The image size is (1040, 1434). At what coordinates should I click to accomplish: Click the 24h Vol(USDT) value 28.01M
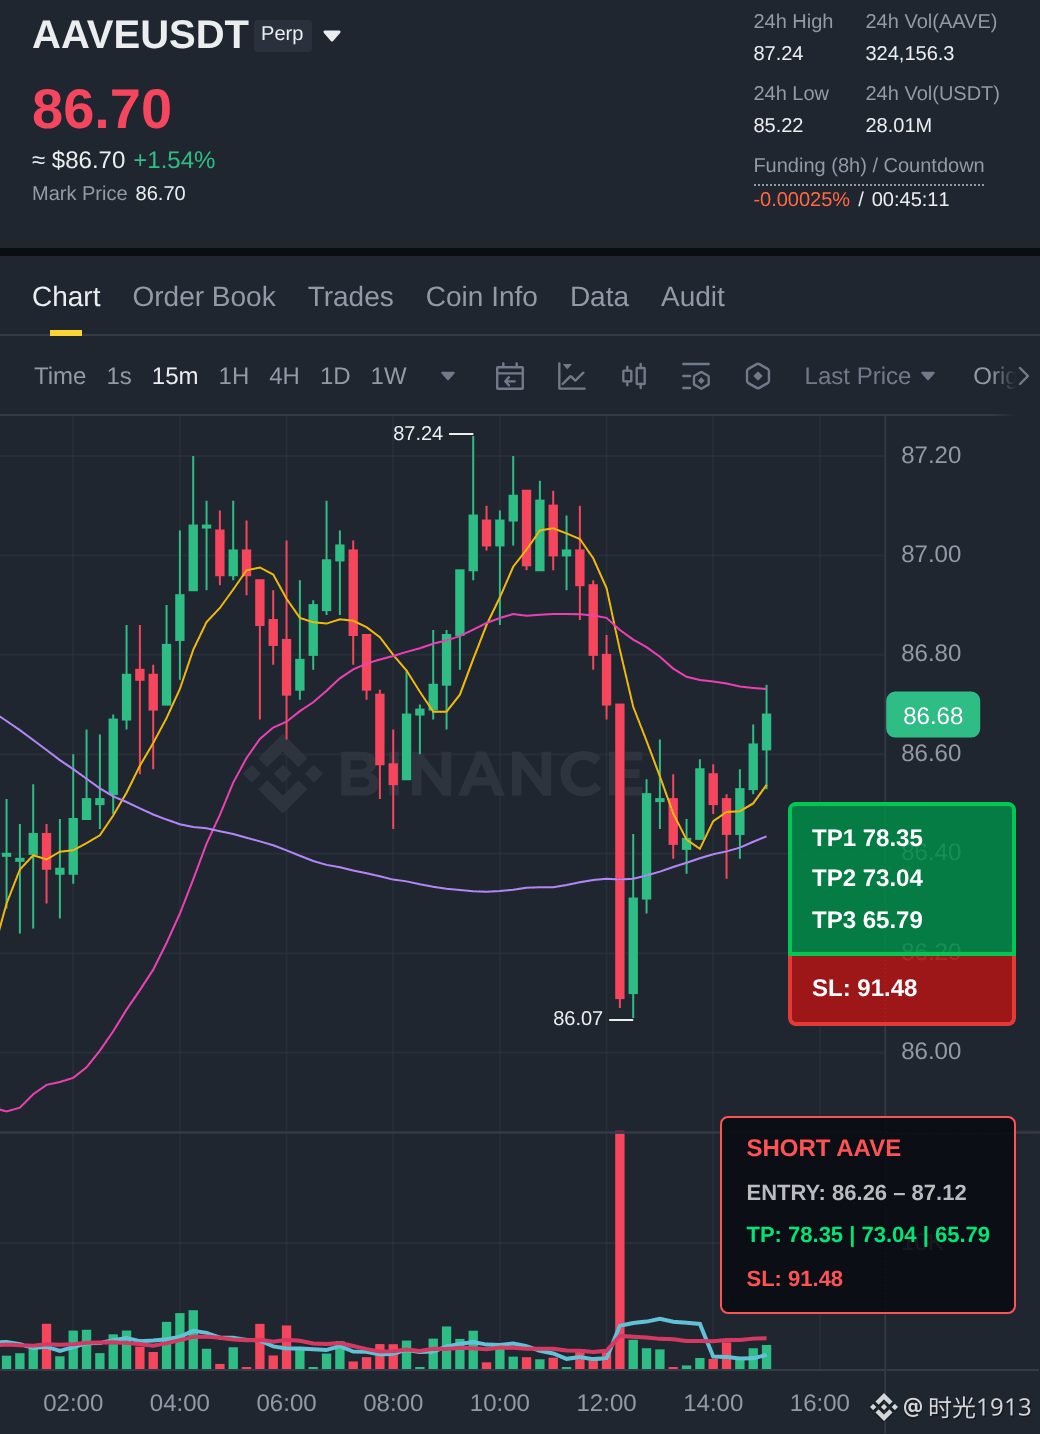coord(899,125)
